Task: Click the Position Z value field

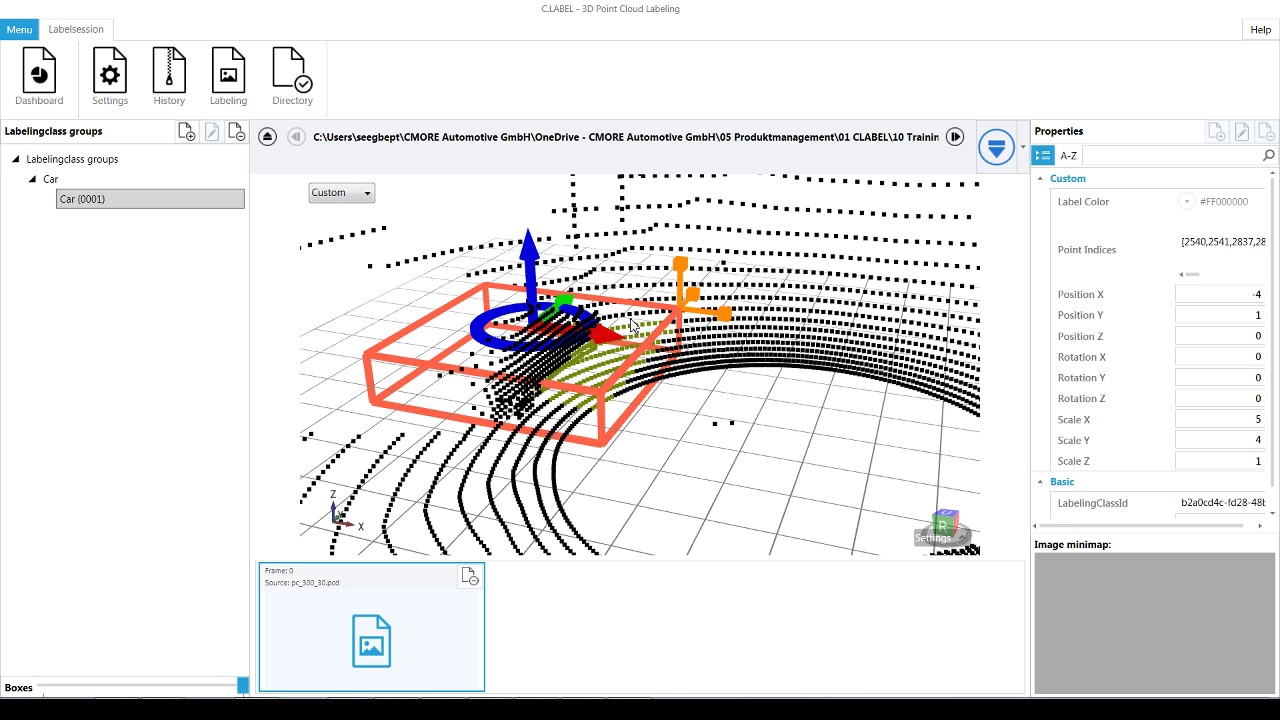Action: point(1220,336)
